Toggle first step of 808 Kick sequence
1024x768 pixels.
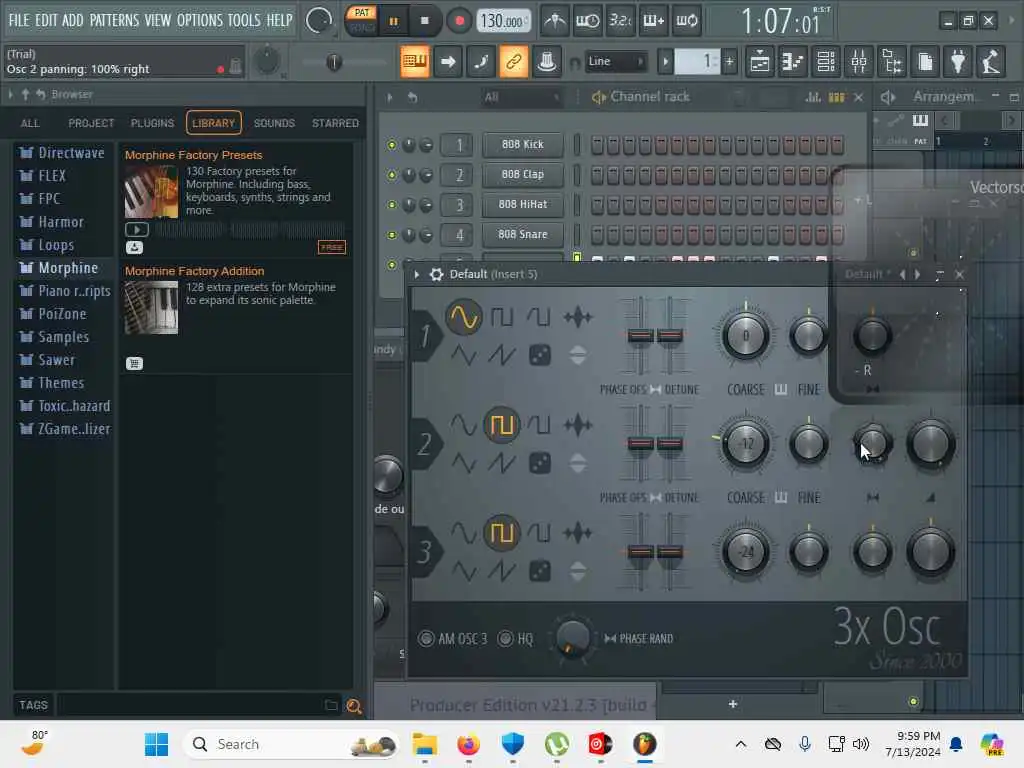coord(597,144)
